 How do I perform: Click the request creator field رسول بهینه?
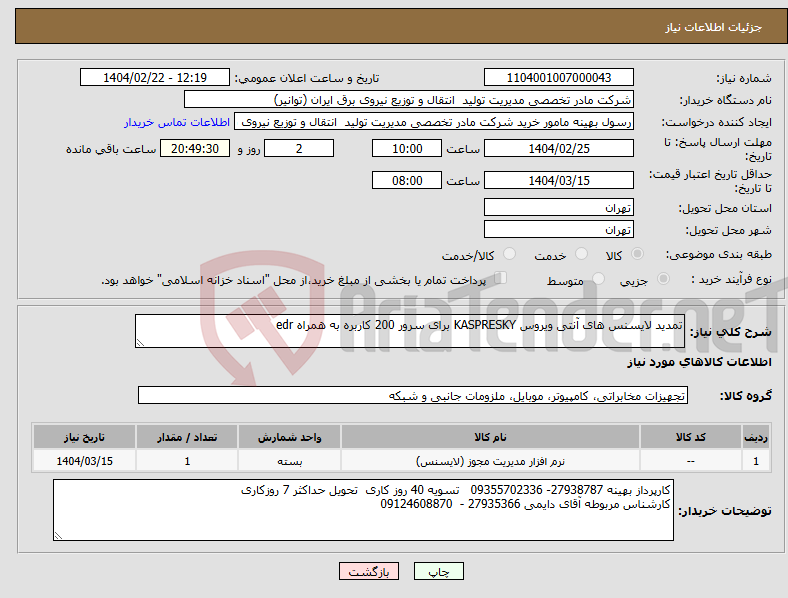434,122
